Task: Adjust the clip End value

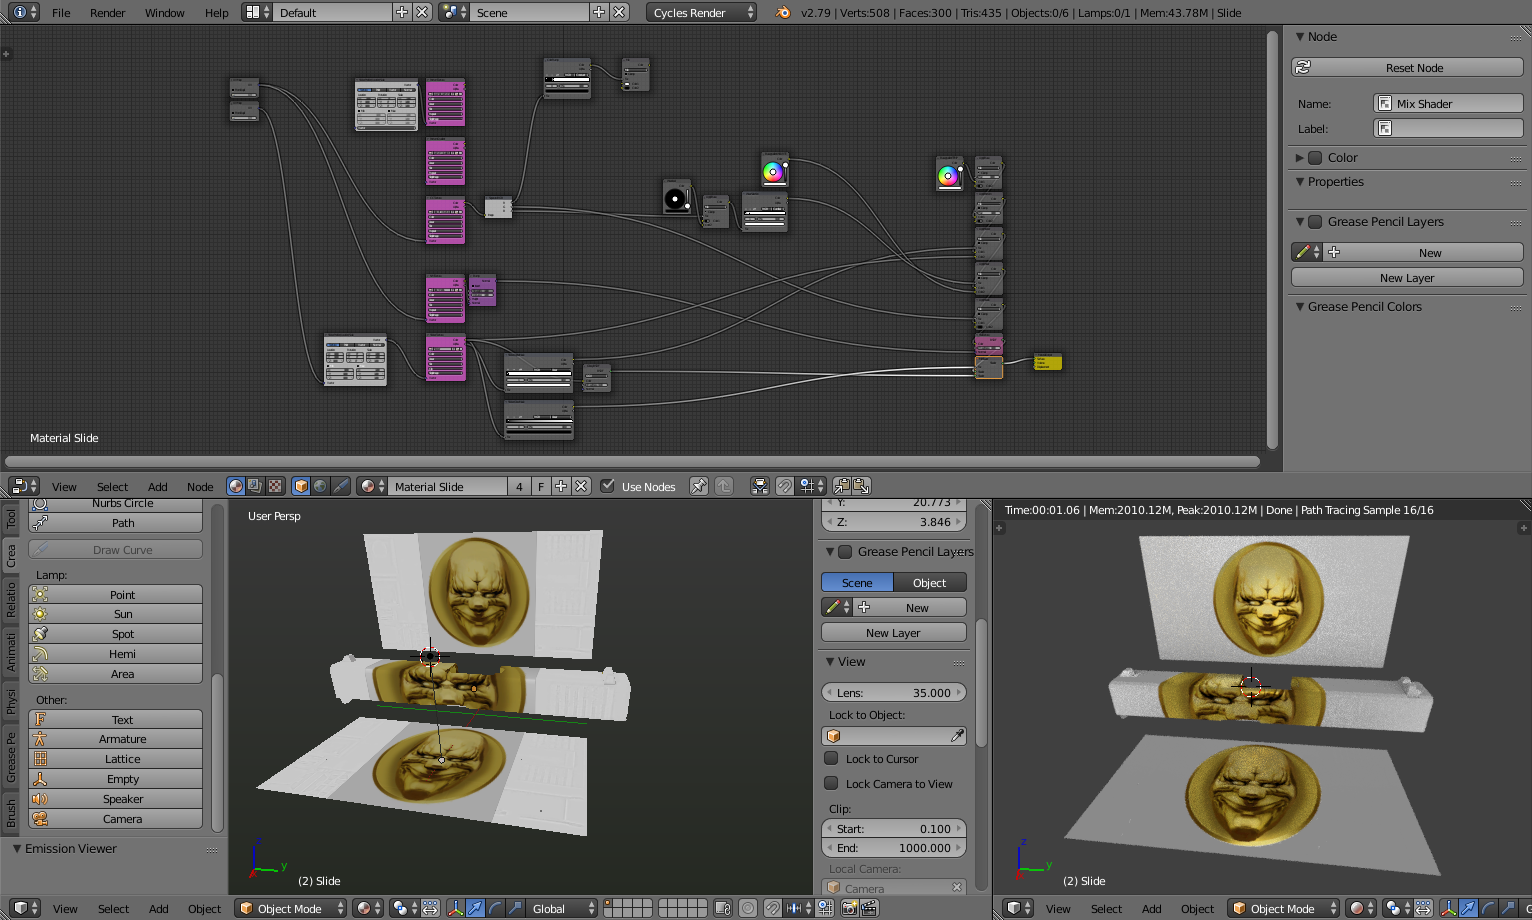Action: coord(894,847)
